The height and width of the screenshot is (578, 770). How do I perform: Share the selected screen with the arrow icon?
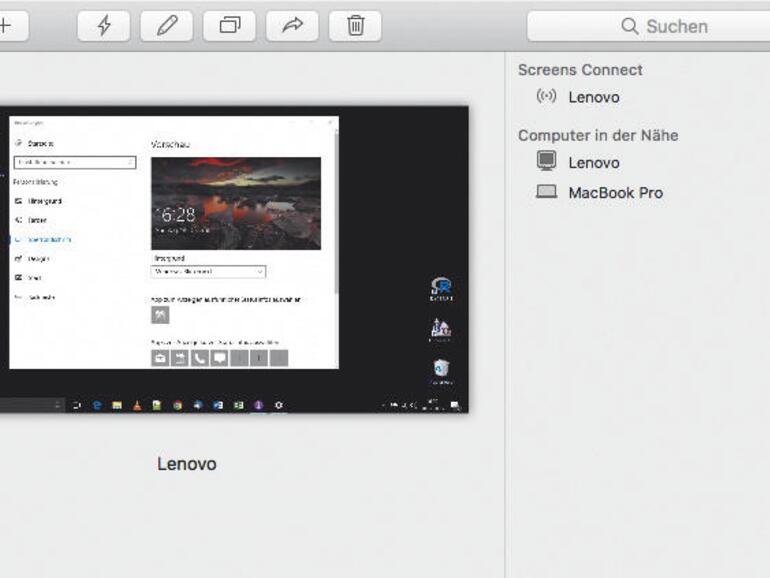[292, 26]
